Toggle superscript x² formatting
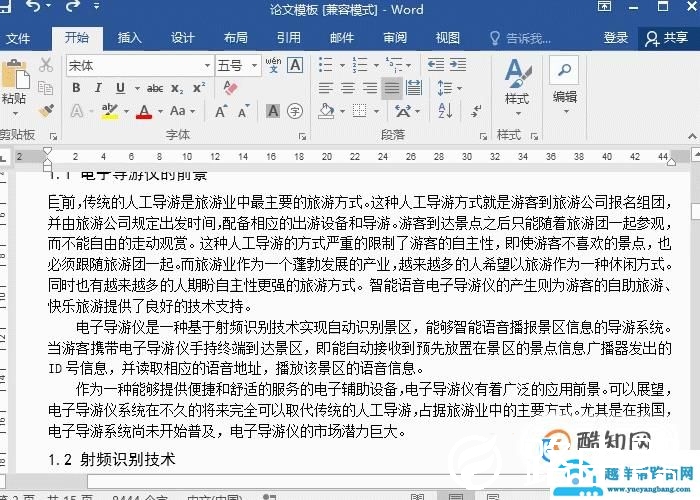 199,88
